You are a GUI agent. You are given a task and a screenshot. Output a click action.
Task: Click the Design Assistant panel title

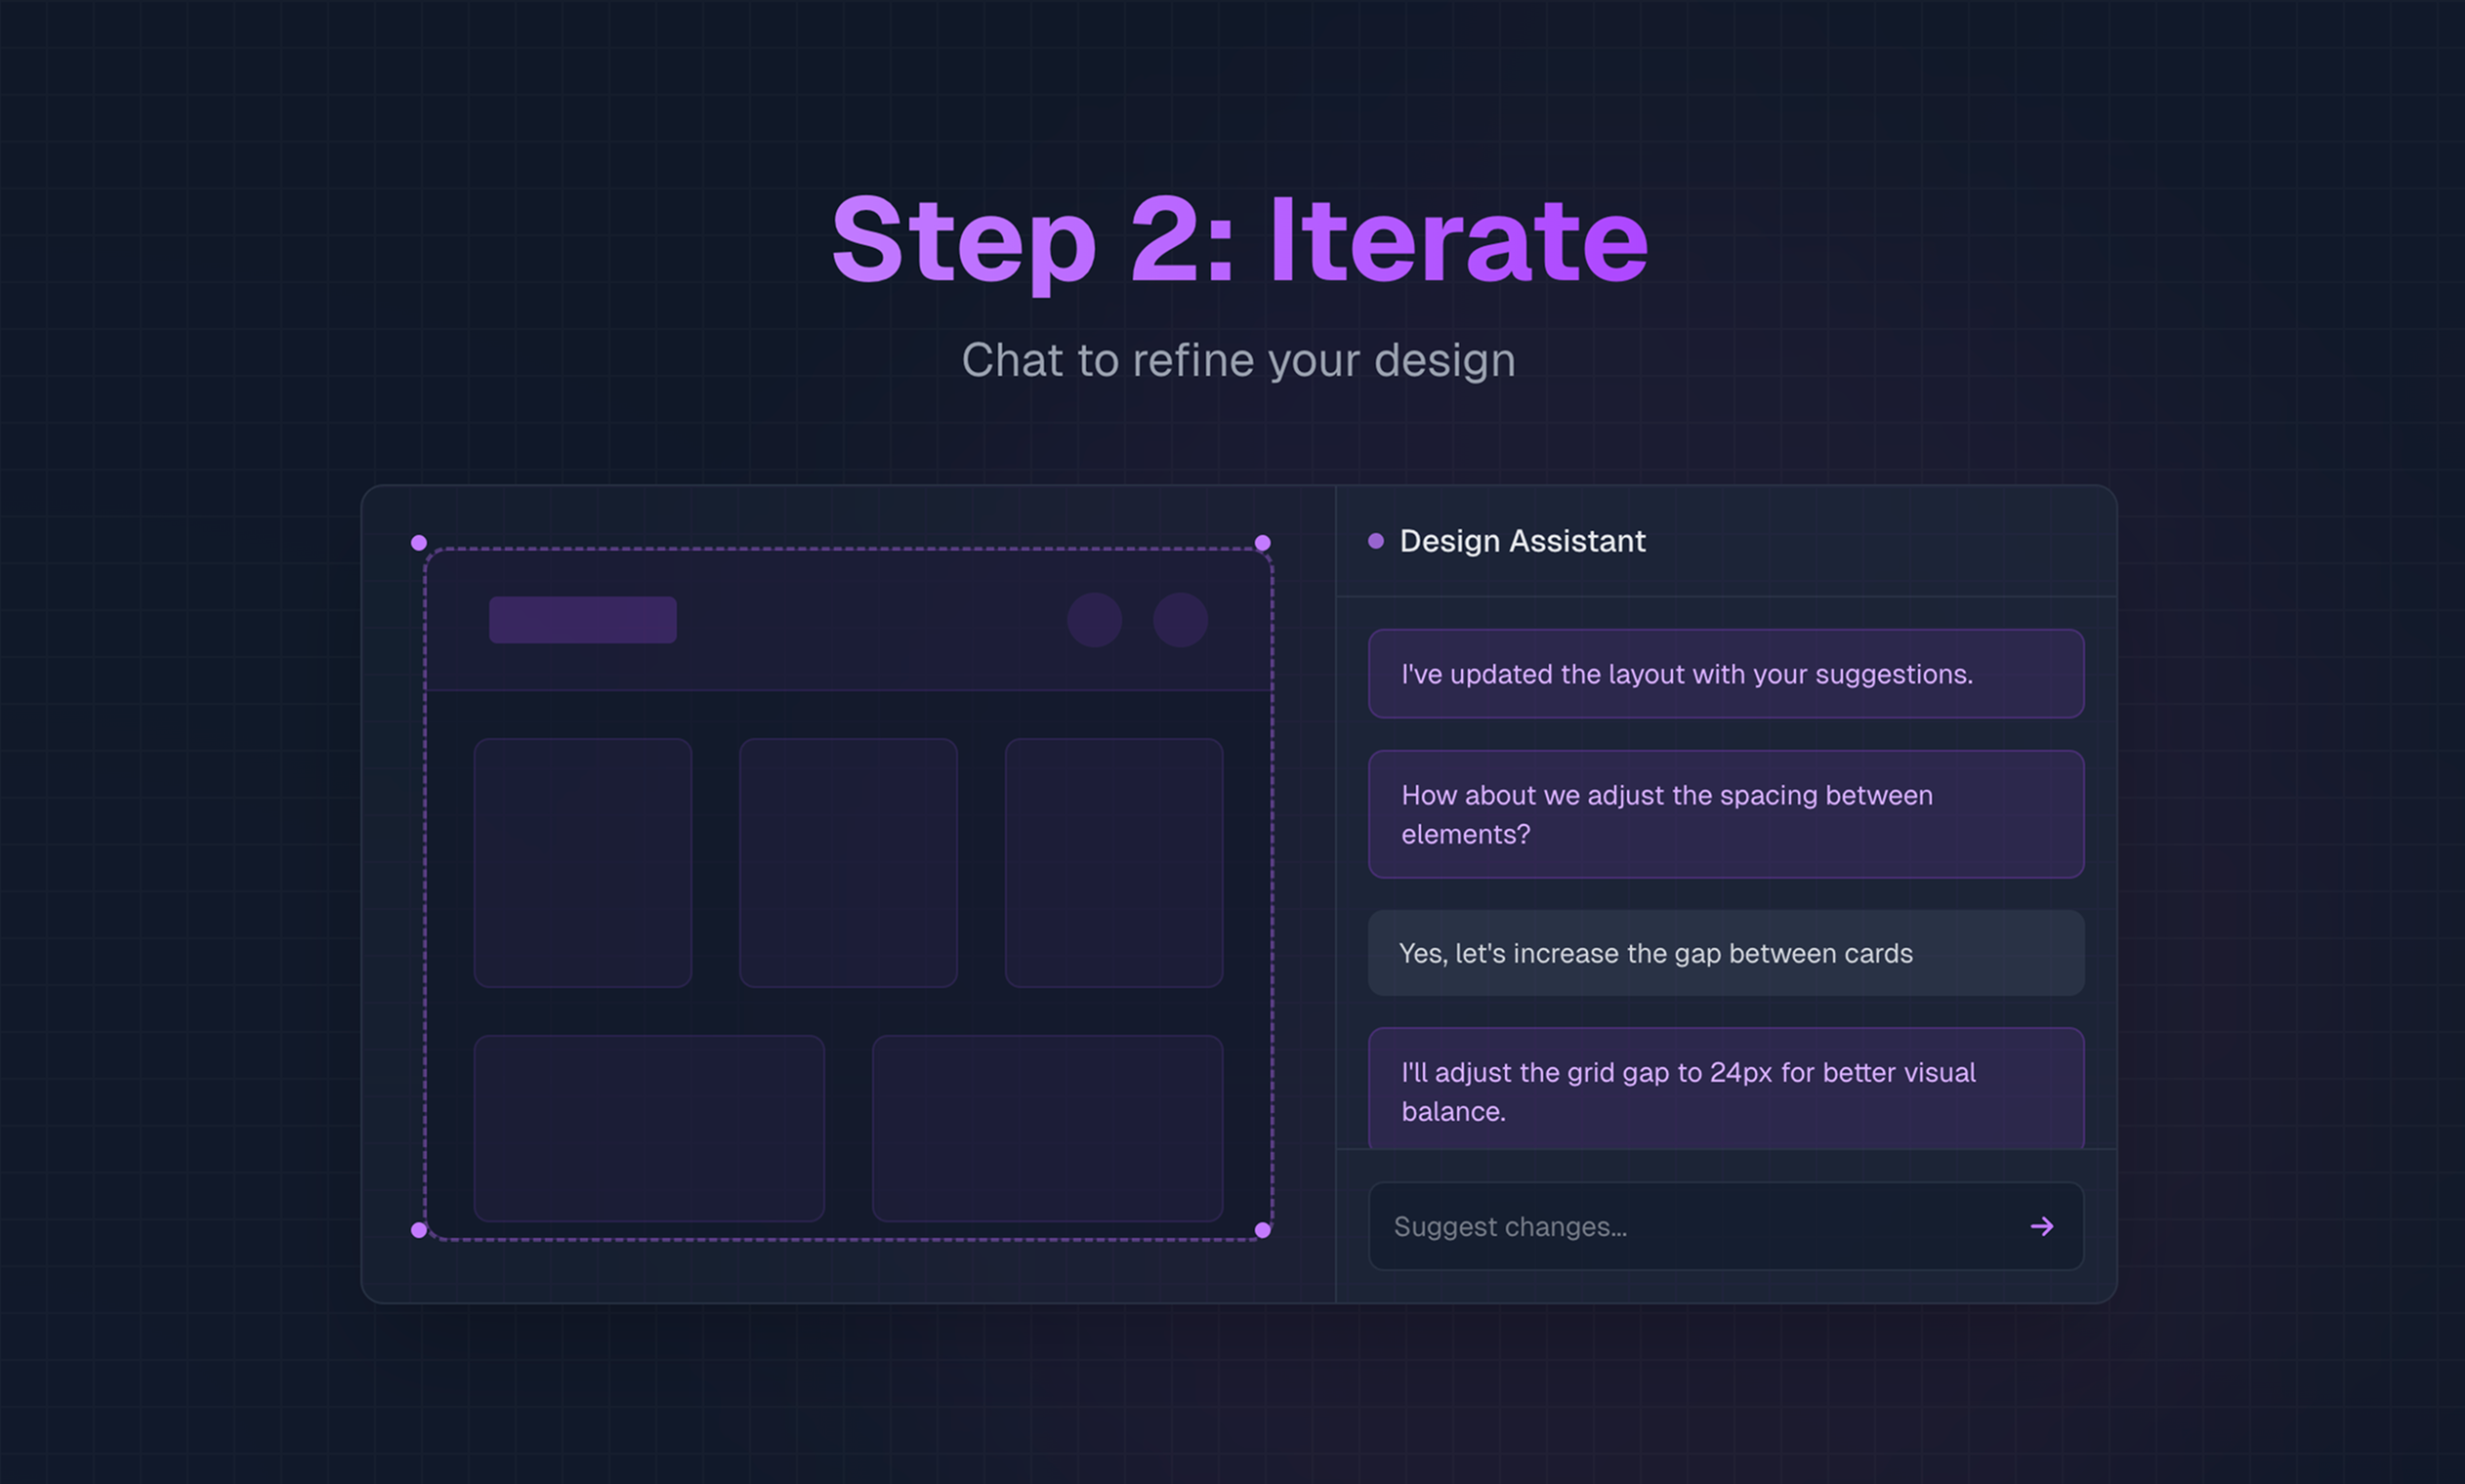(x=1522, y=541)
